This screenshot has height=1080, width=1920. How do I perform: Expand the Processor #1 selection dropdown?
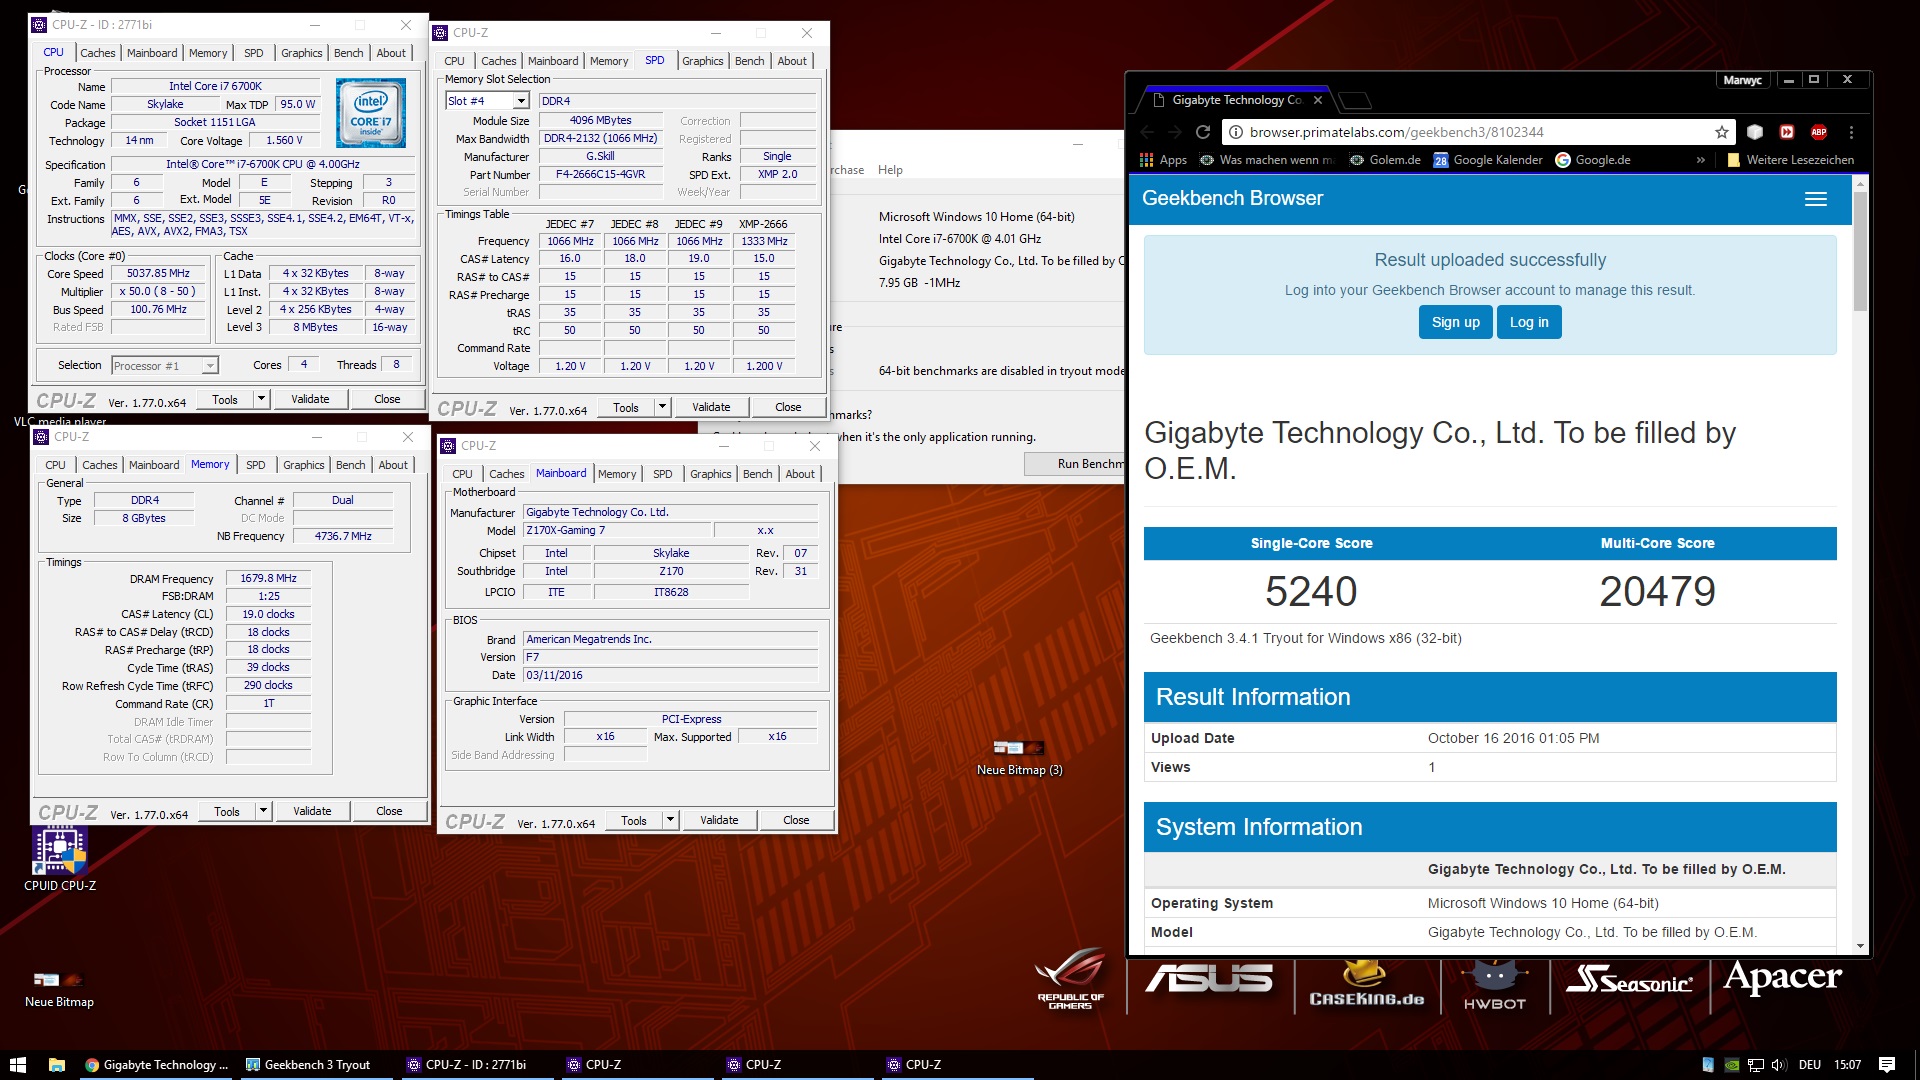[x=210, y=366]
